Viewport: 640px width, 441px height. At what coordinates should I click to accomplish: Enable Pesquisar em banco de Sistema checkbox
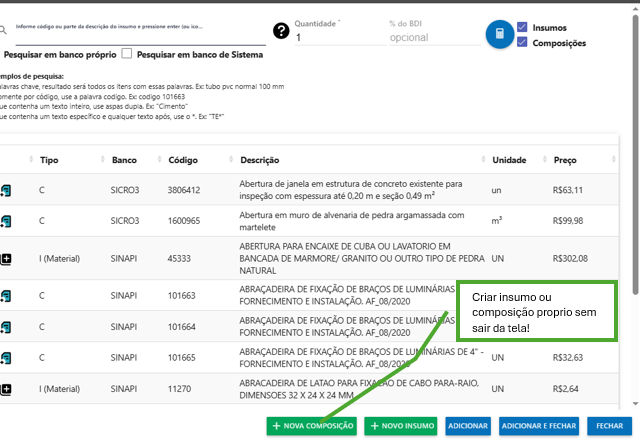(127, 53)
